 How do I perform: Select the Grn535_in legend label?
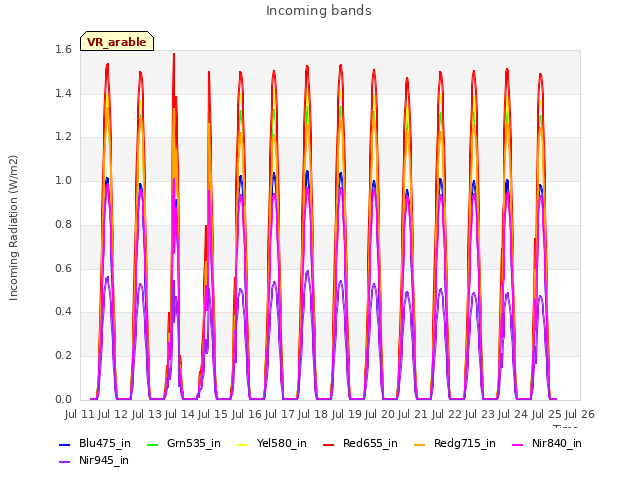coord(194,444)
